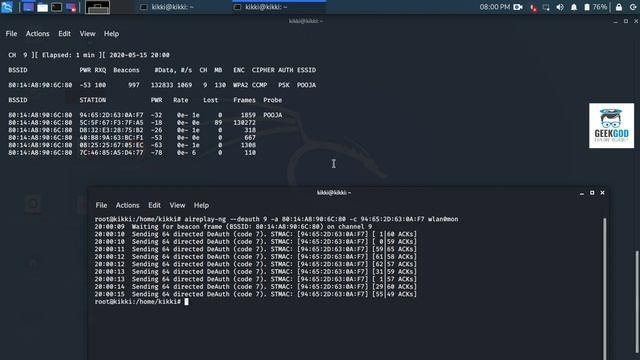Click the Probe column header
Screen dimensions: 640x360
click(x=273, y=100)
